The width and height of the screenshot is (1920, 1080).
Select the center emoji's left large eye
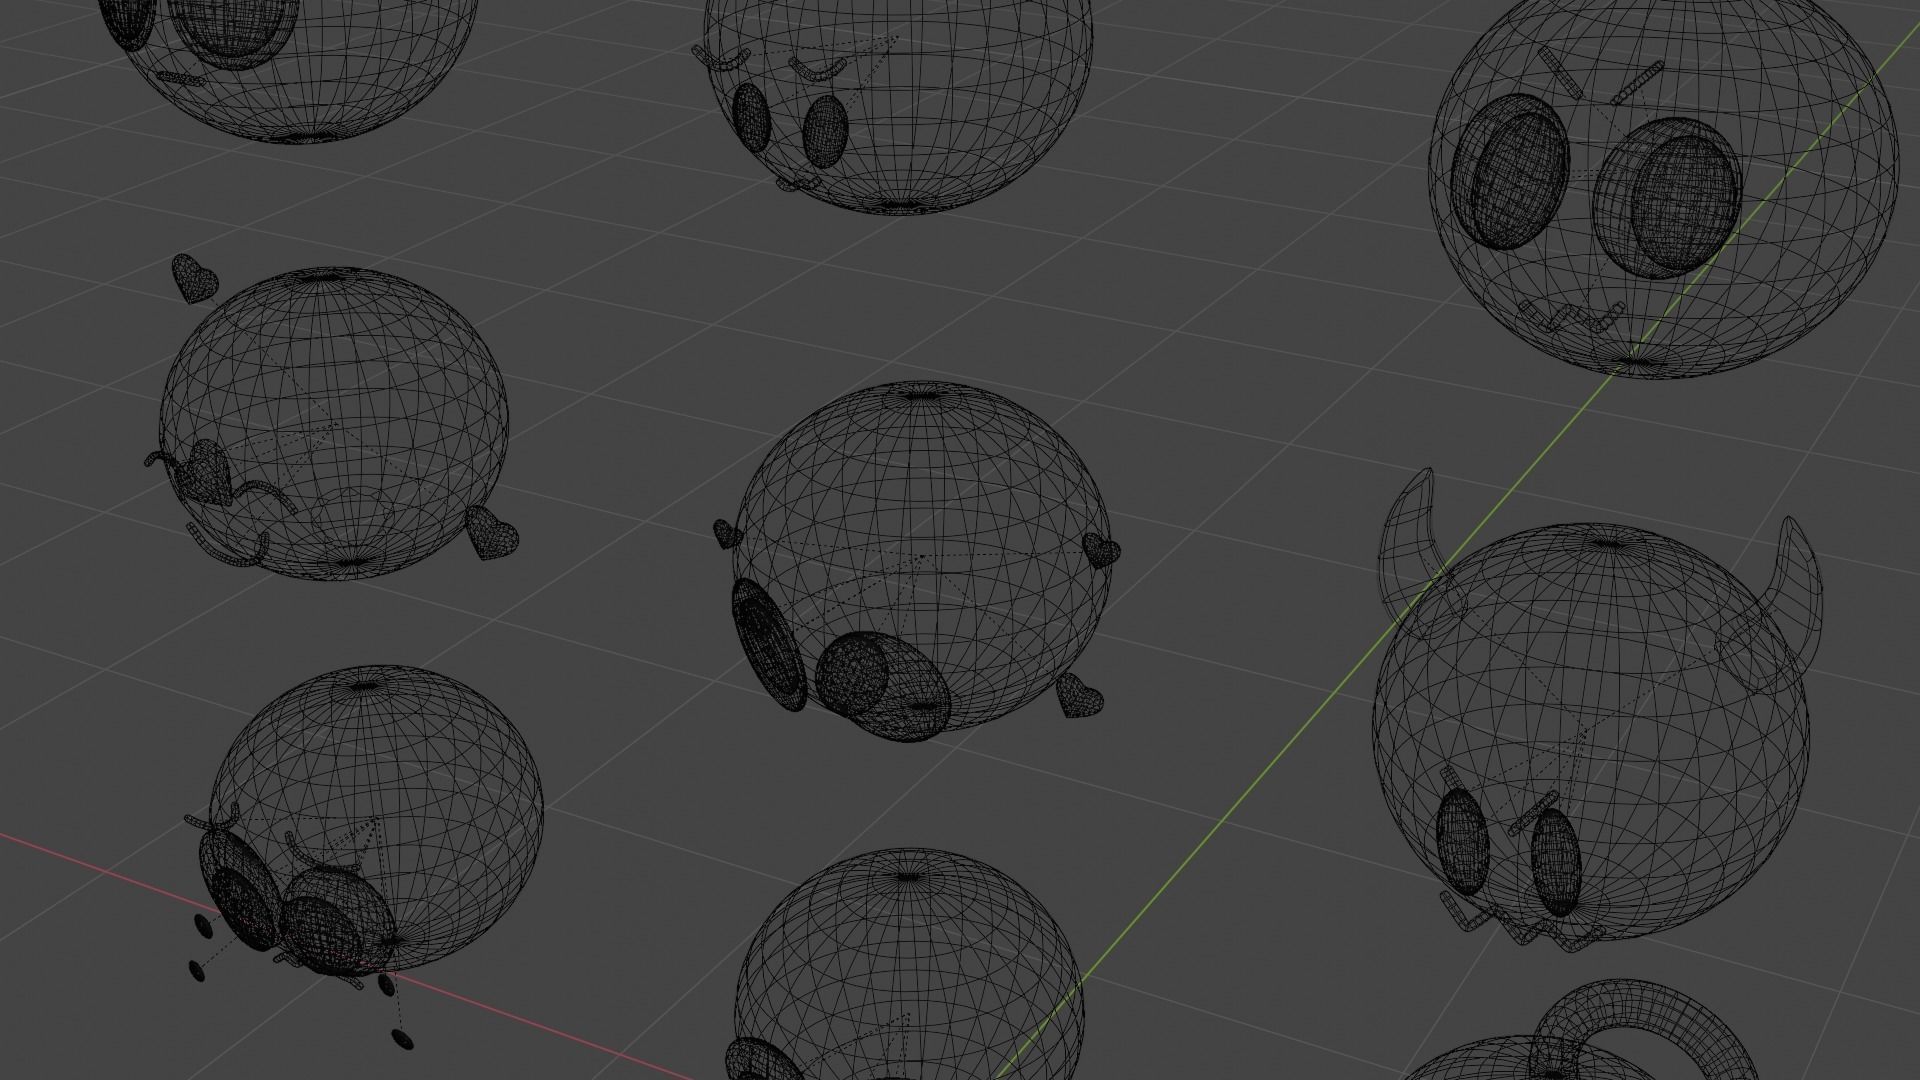[768, 644]
